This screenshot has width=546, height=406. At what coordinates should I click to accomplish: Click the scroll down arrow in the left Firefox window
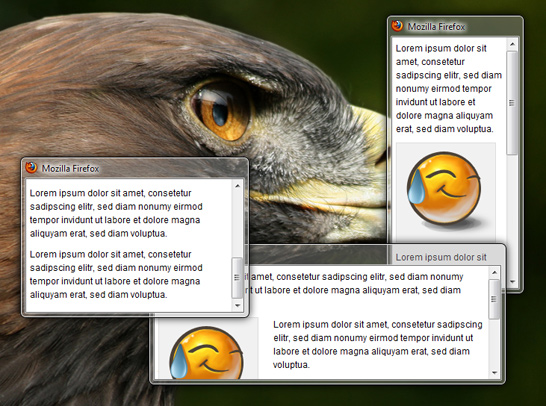pos(237,306)
